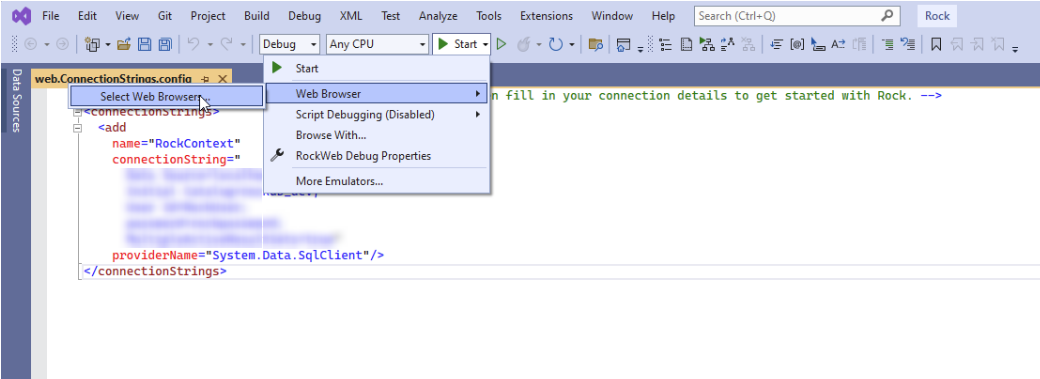Viewport: 1040px width, 379px height.
Task: Click the bracketed @ symbol icon
Action: (797, 44)
